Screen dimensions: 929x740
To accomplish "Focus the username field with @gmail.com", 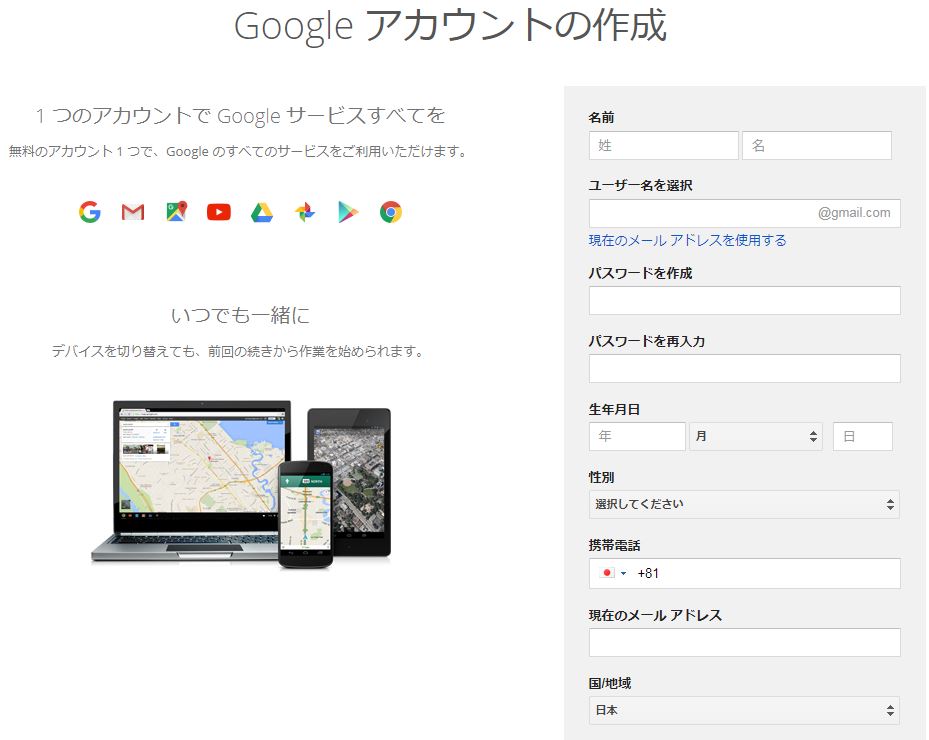I will click(745, 213).
